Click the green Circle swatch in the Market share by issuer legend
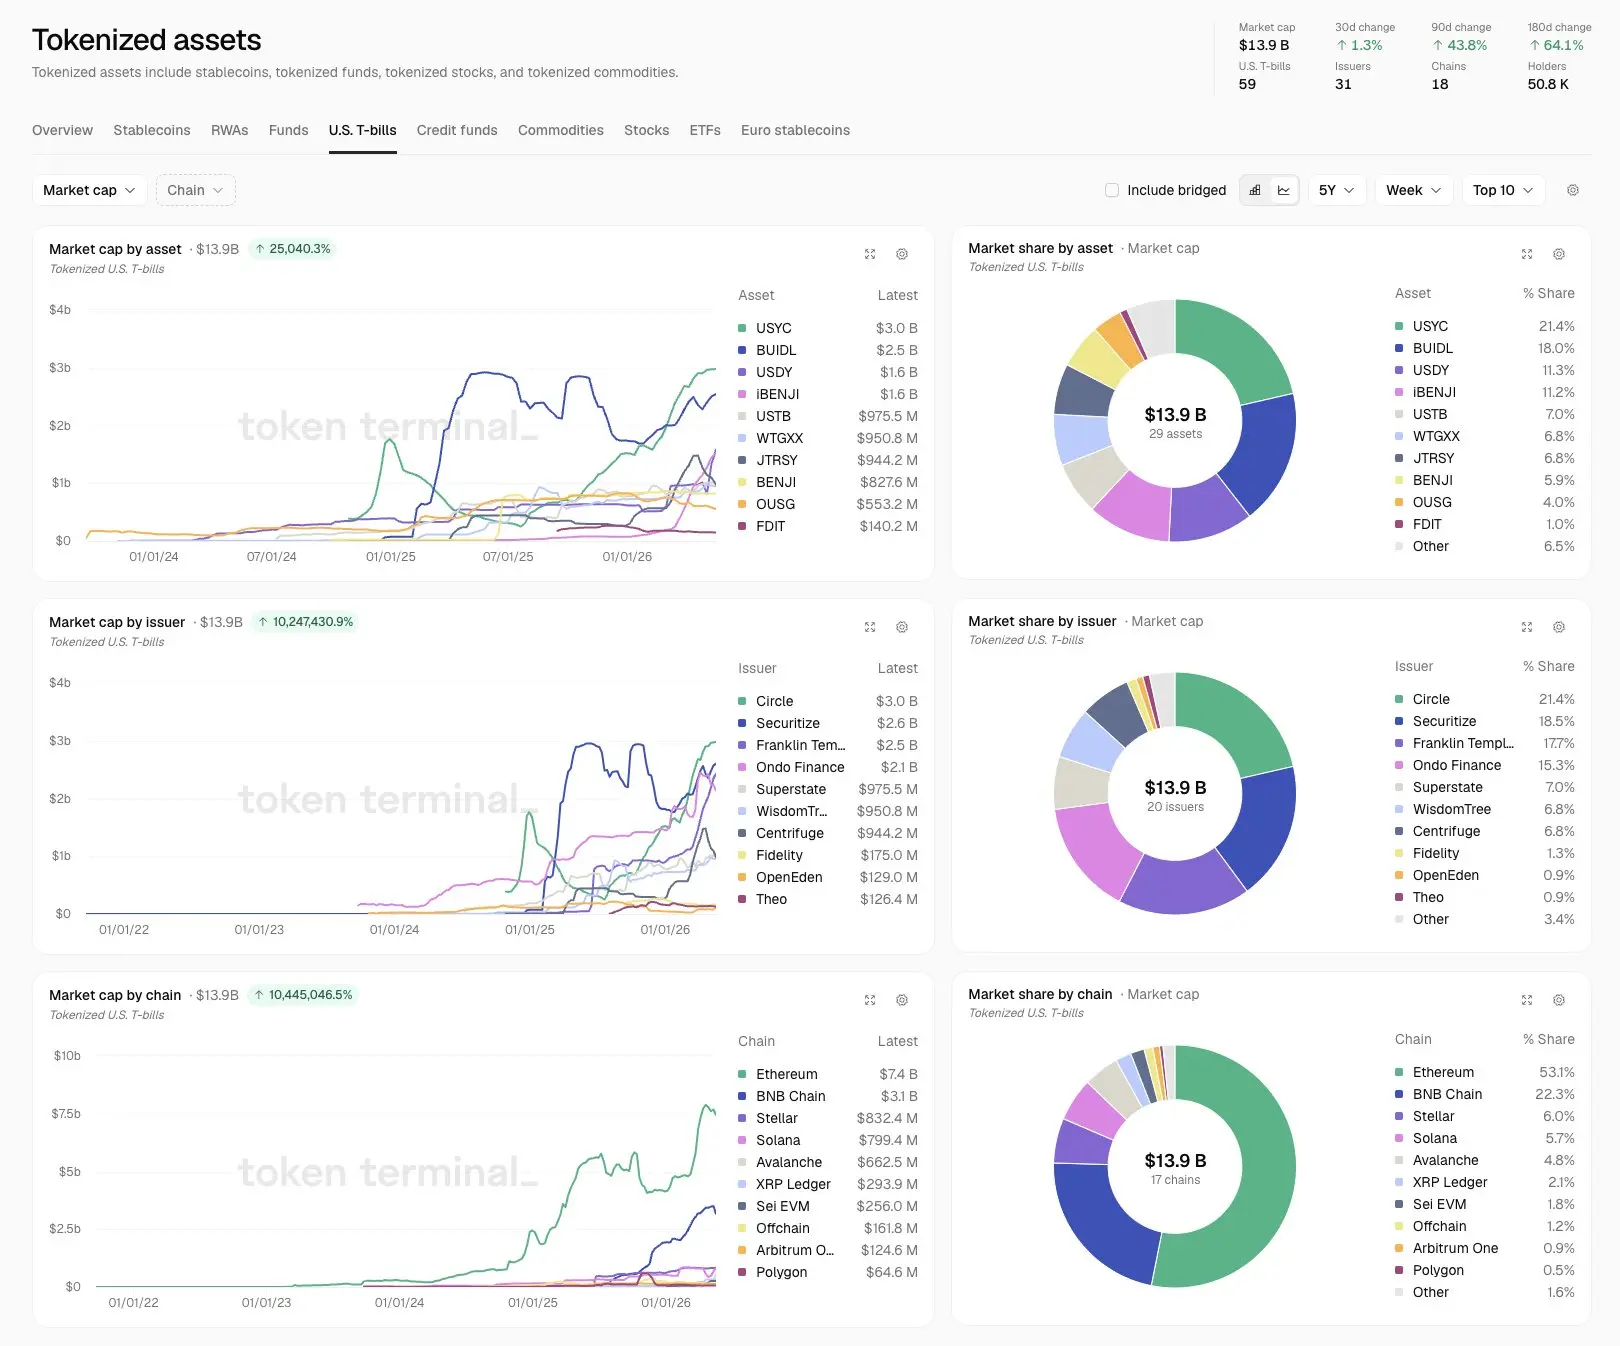Image resolution: width=1620 pixels, height=1346 pixels. click(1399, 699)
